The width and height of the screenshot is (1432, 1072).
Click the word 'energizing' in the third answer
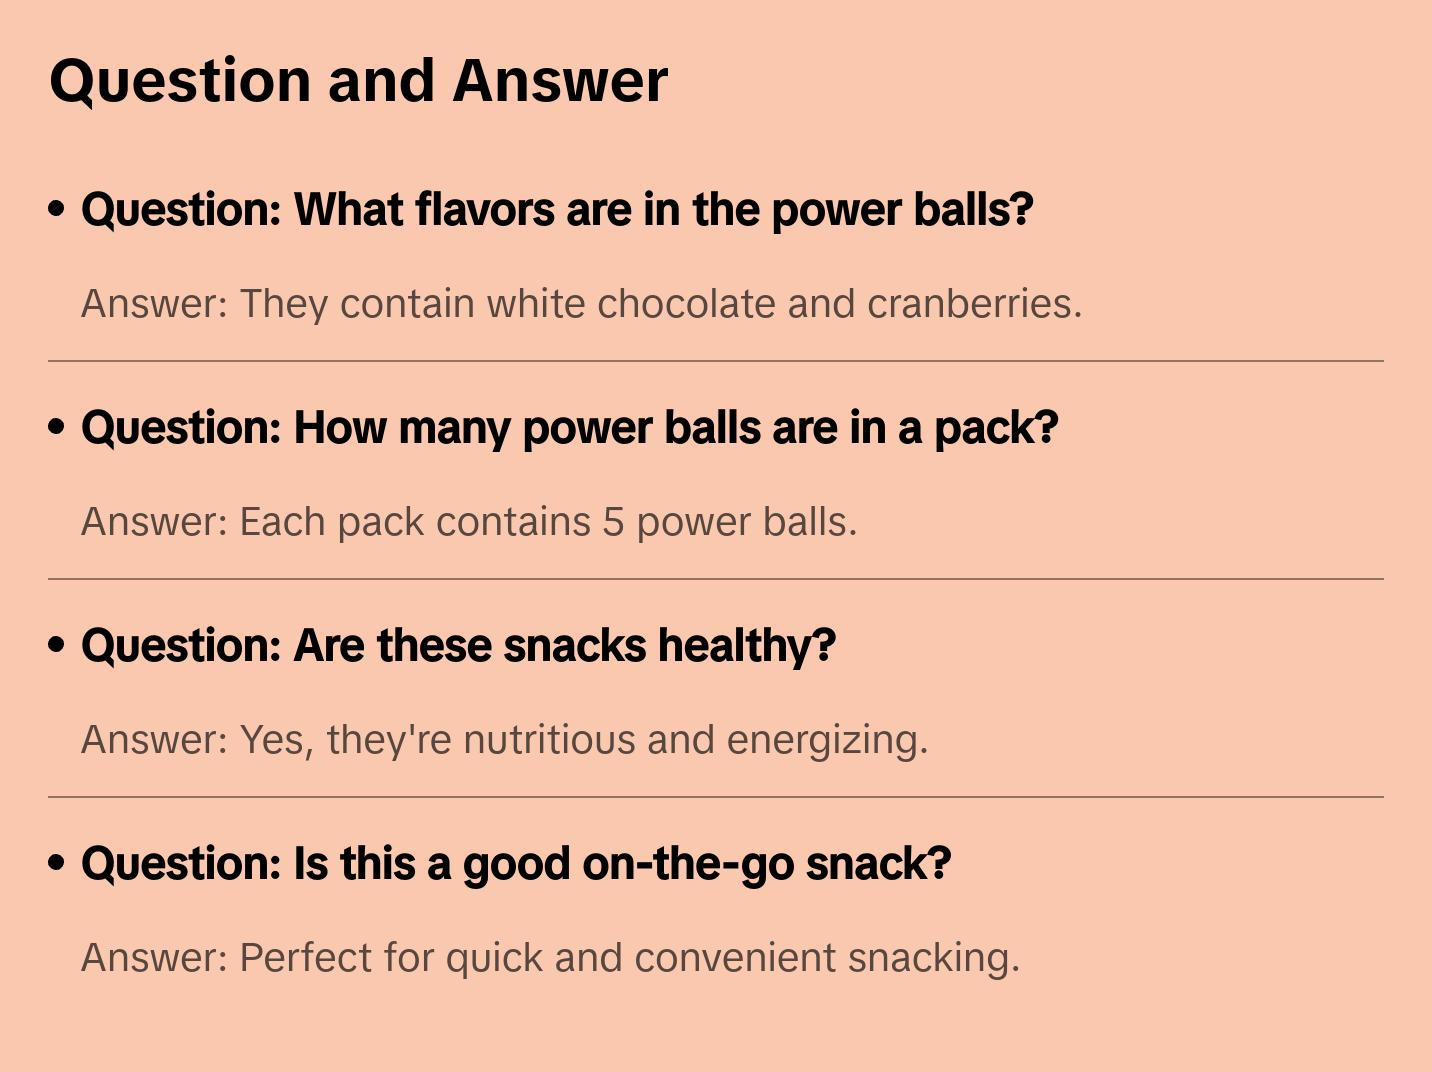tap(825, 740)
